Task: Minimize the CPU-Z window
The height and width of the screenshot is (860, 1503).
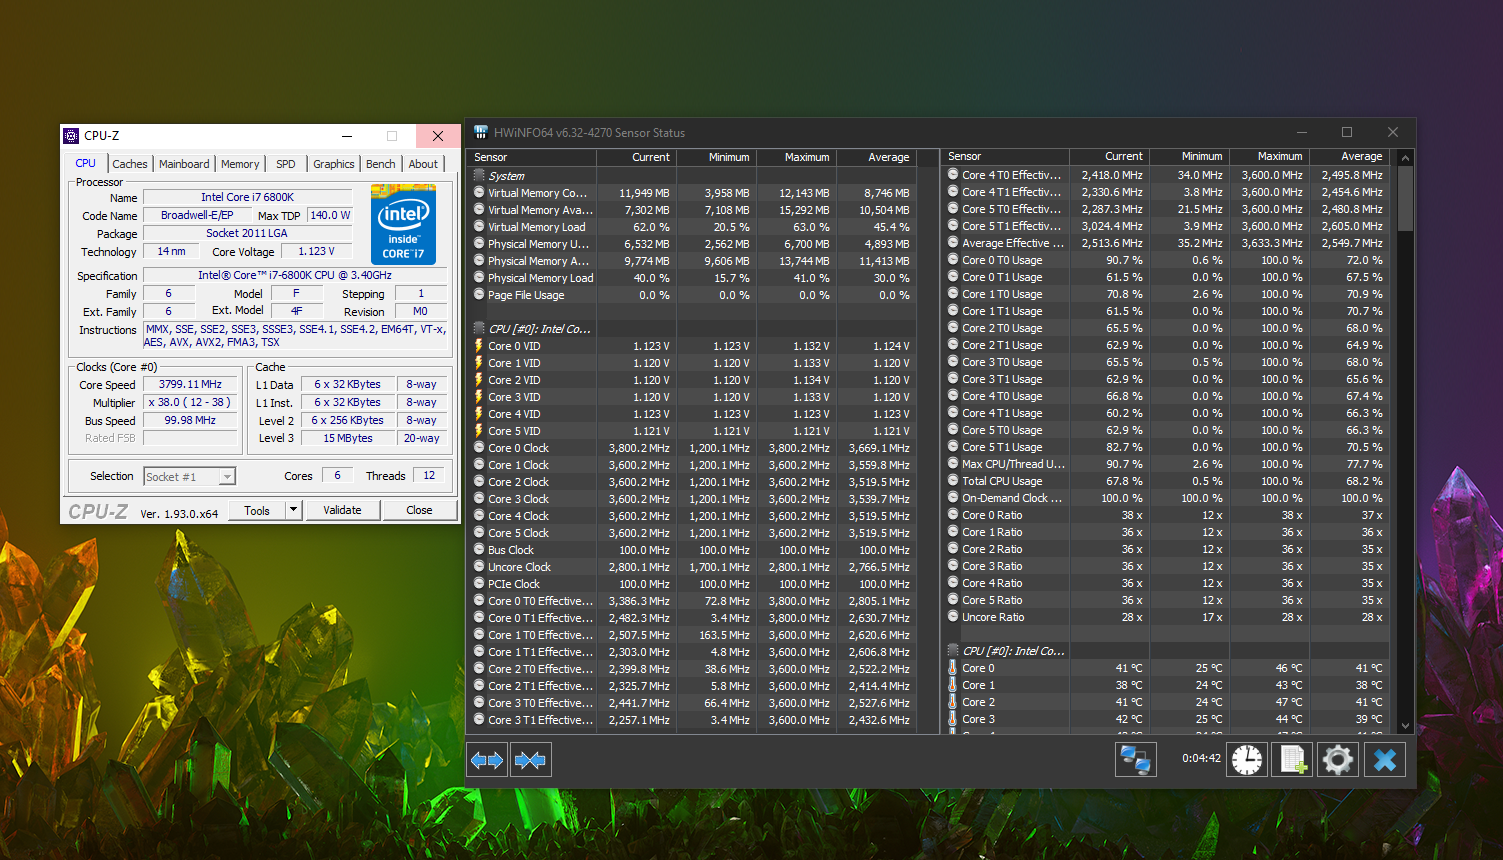Action: click(346, 136)
